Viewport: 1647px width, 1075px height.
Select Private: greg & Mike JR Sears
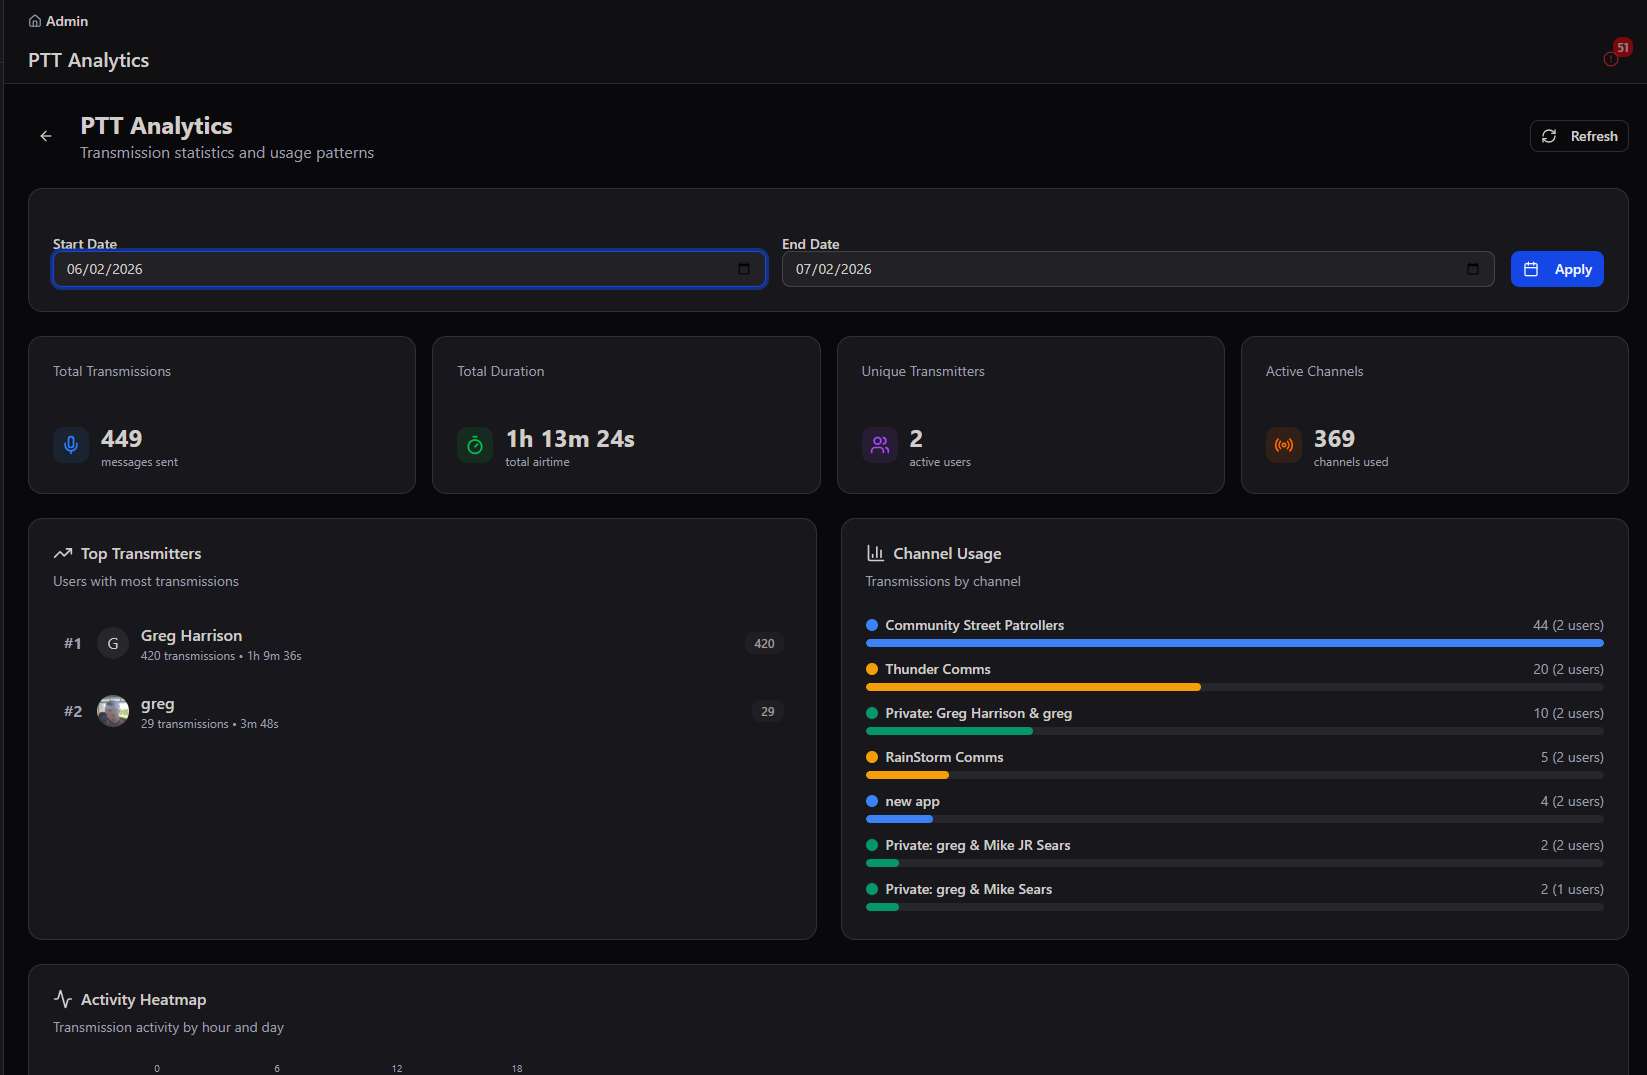pos(977,845)
